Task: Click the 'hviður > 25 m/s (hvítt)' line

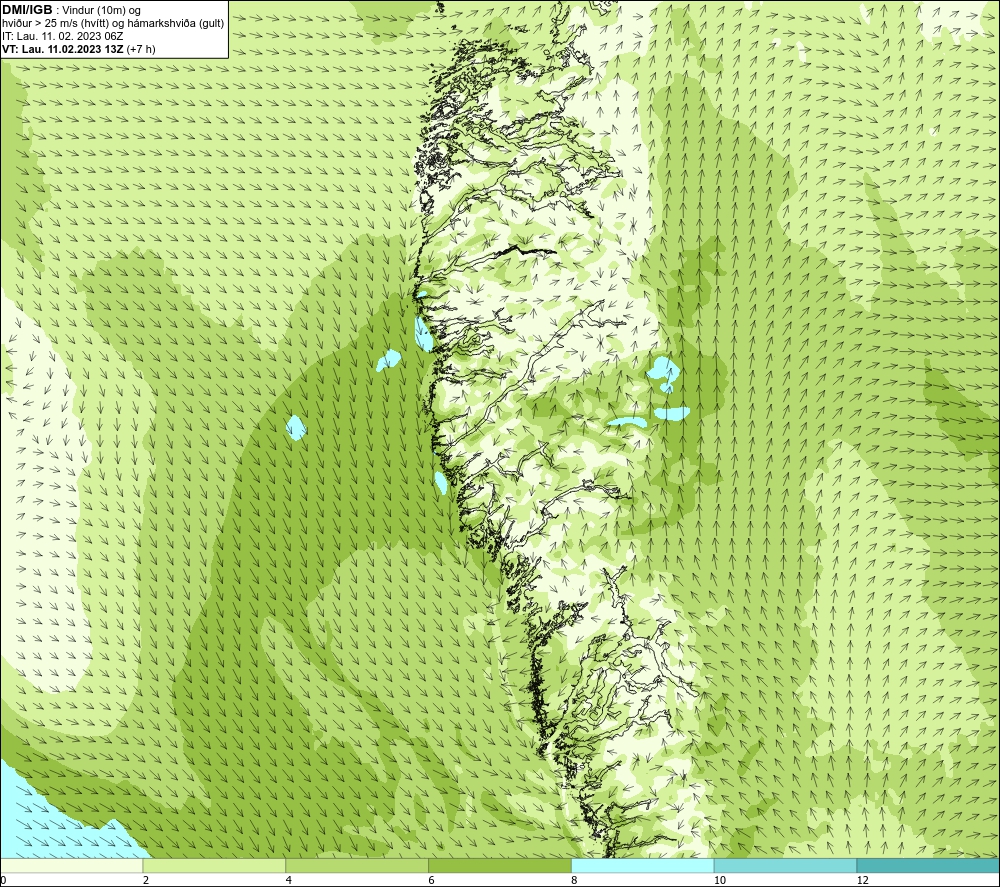Action: 113,24
